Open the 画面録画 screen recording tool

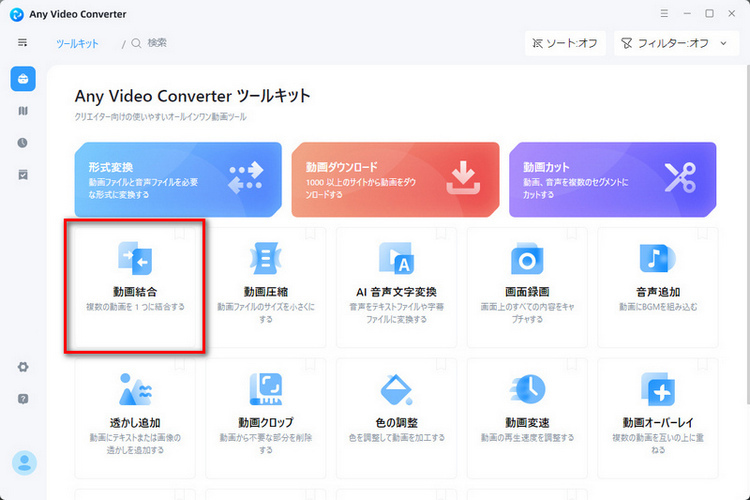pyautogui.click(x=527, y=287)
